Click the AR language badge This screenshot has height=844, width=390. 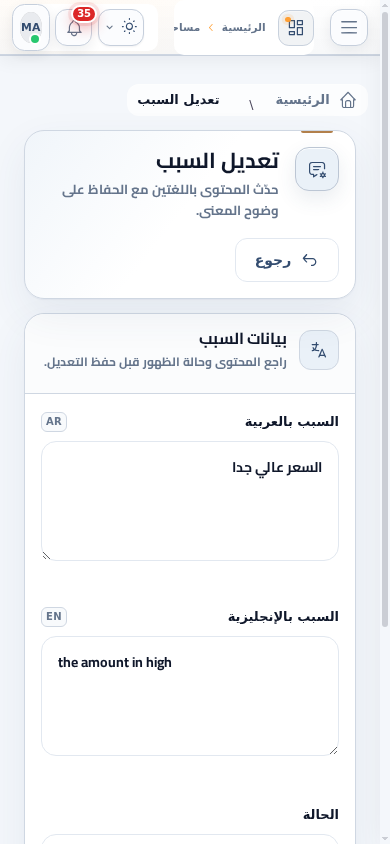click(x=54, y=422)
